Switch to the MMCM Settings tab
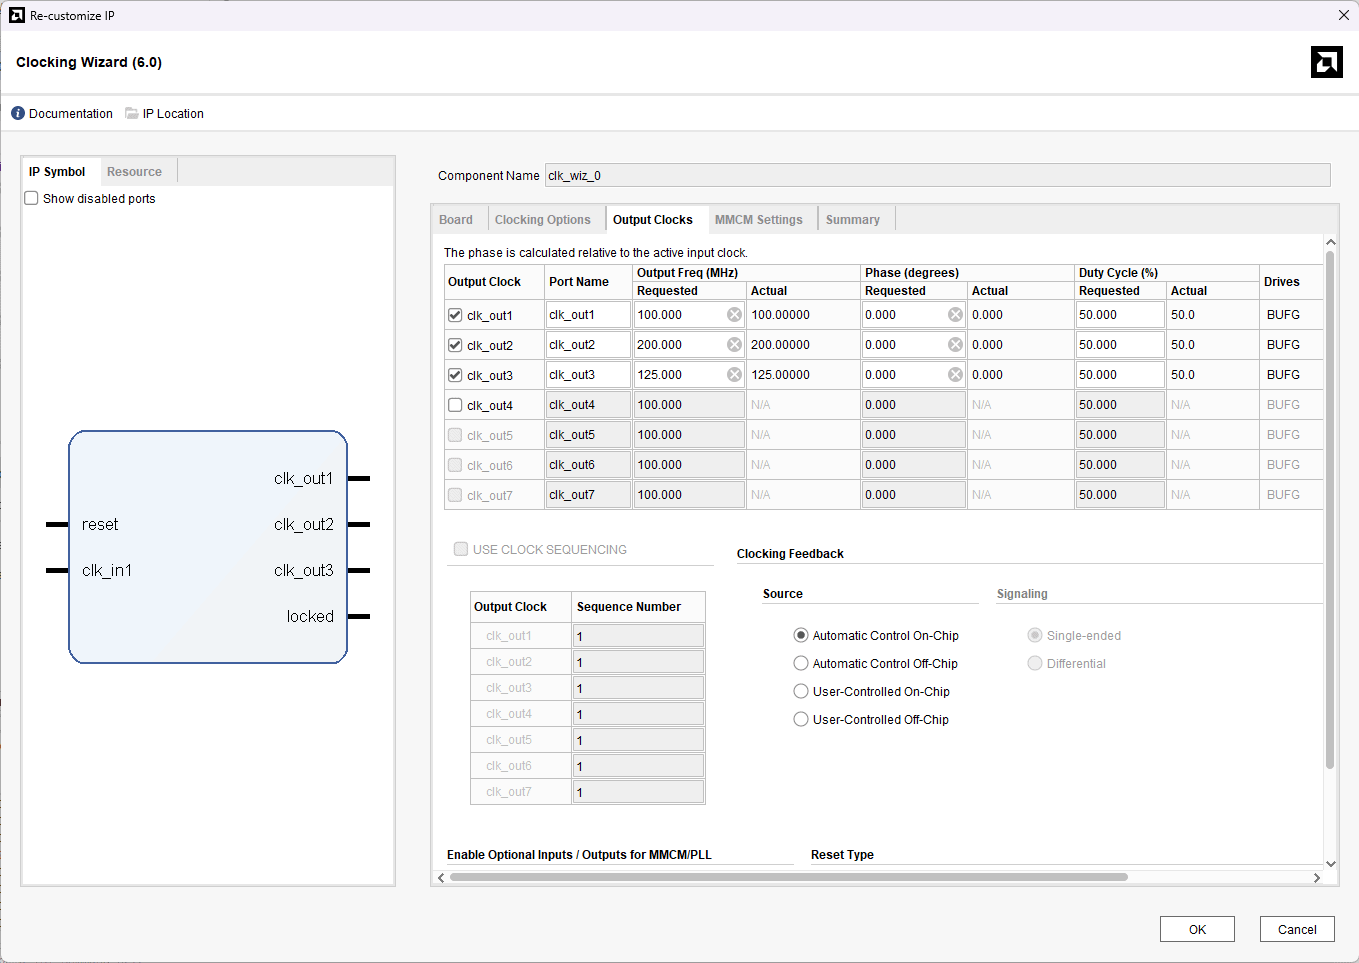 coord(758,220)
